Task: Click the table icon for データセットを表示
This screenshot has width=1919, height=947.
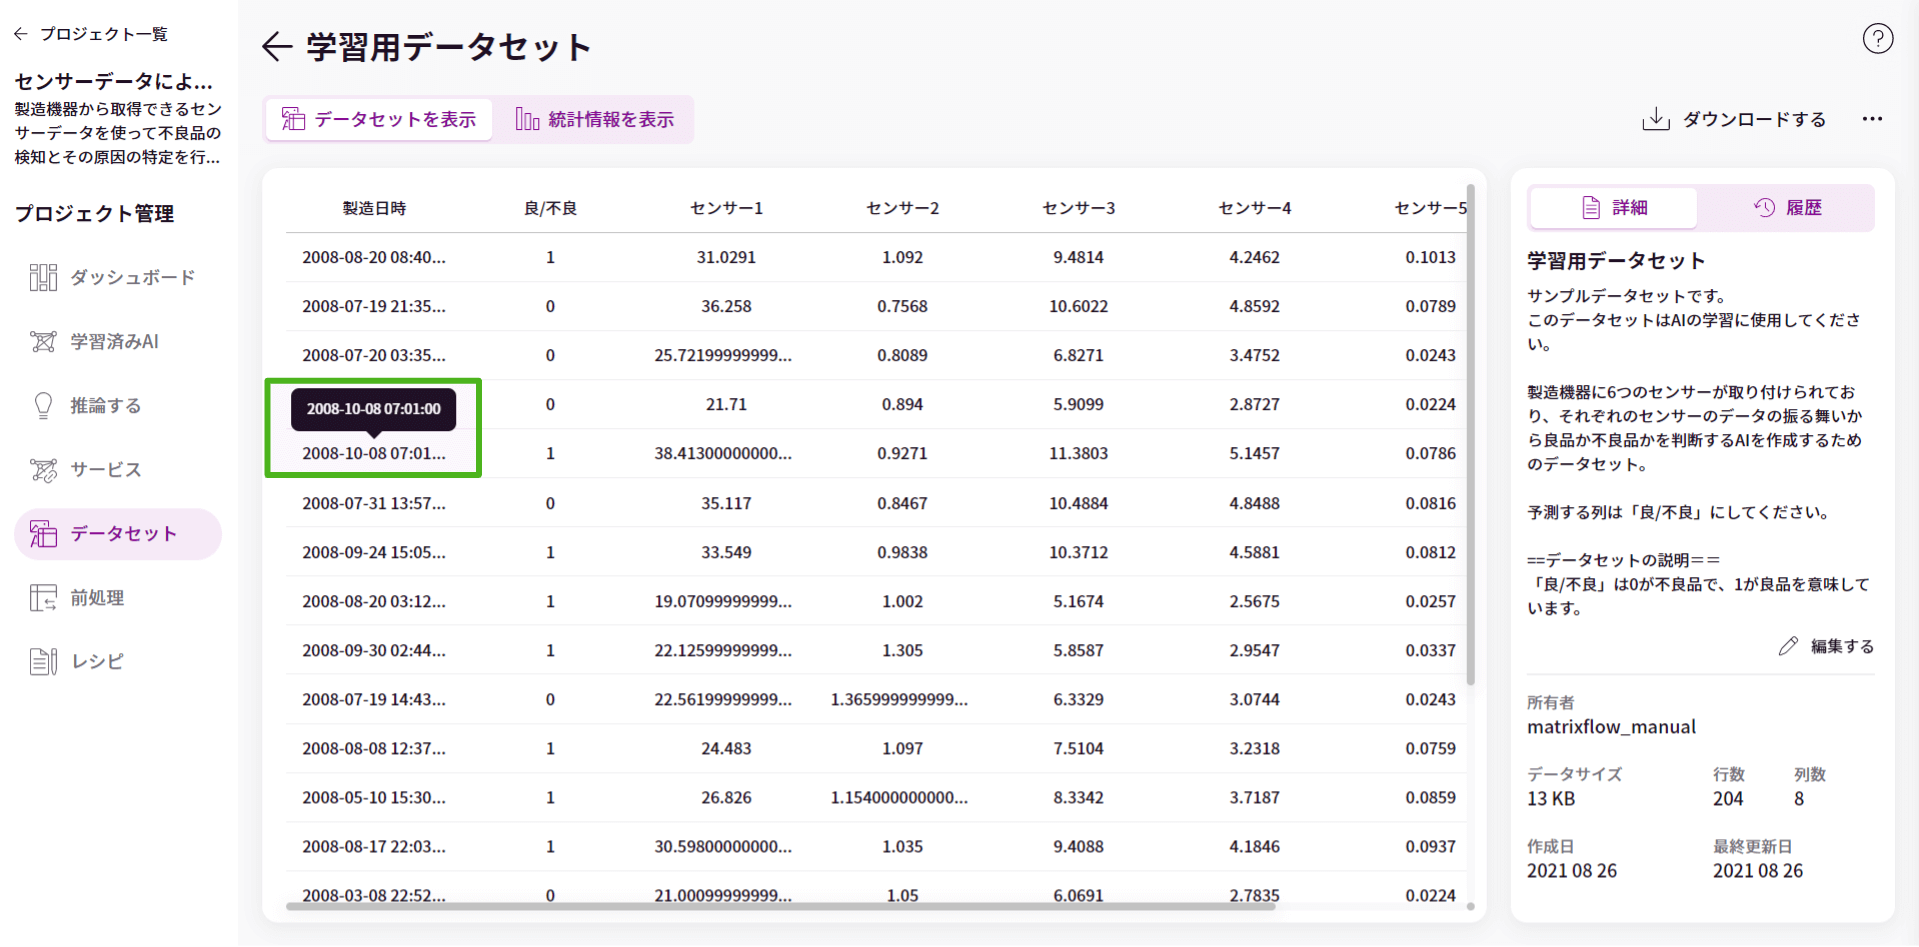Action: pos(293,119)
